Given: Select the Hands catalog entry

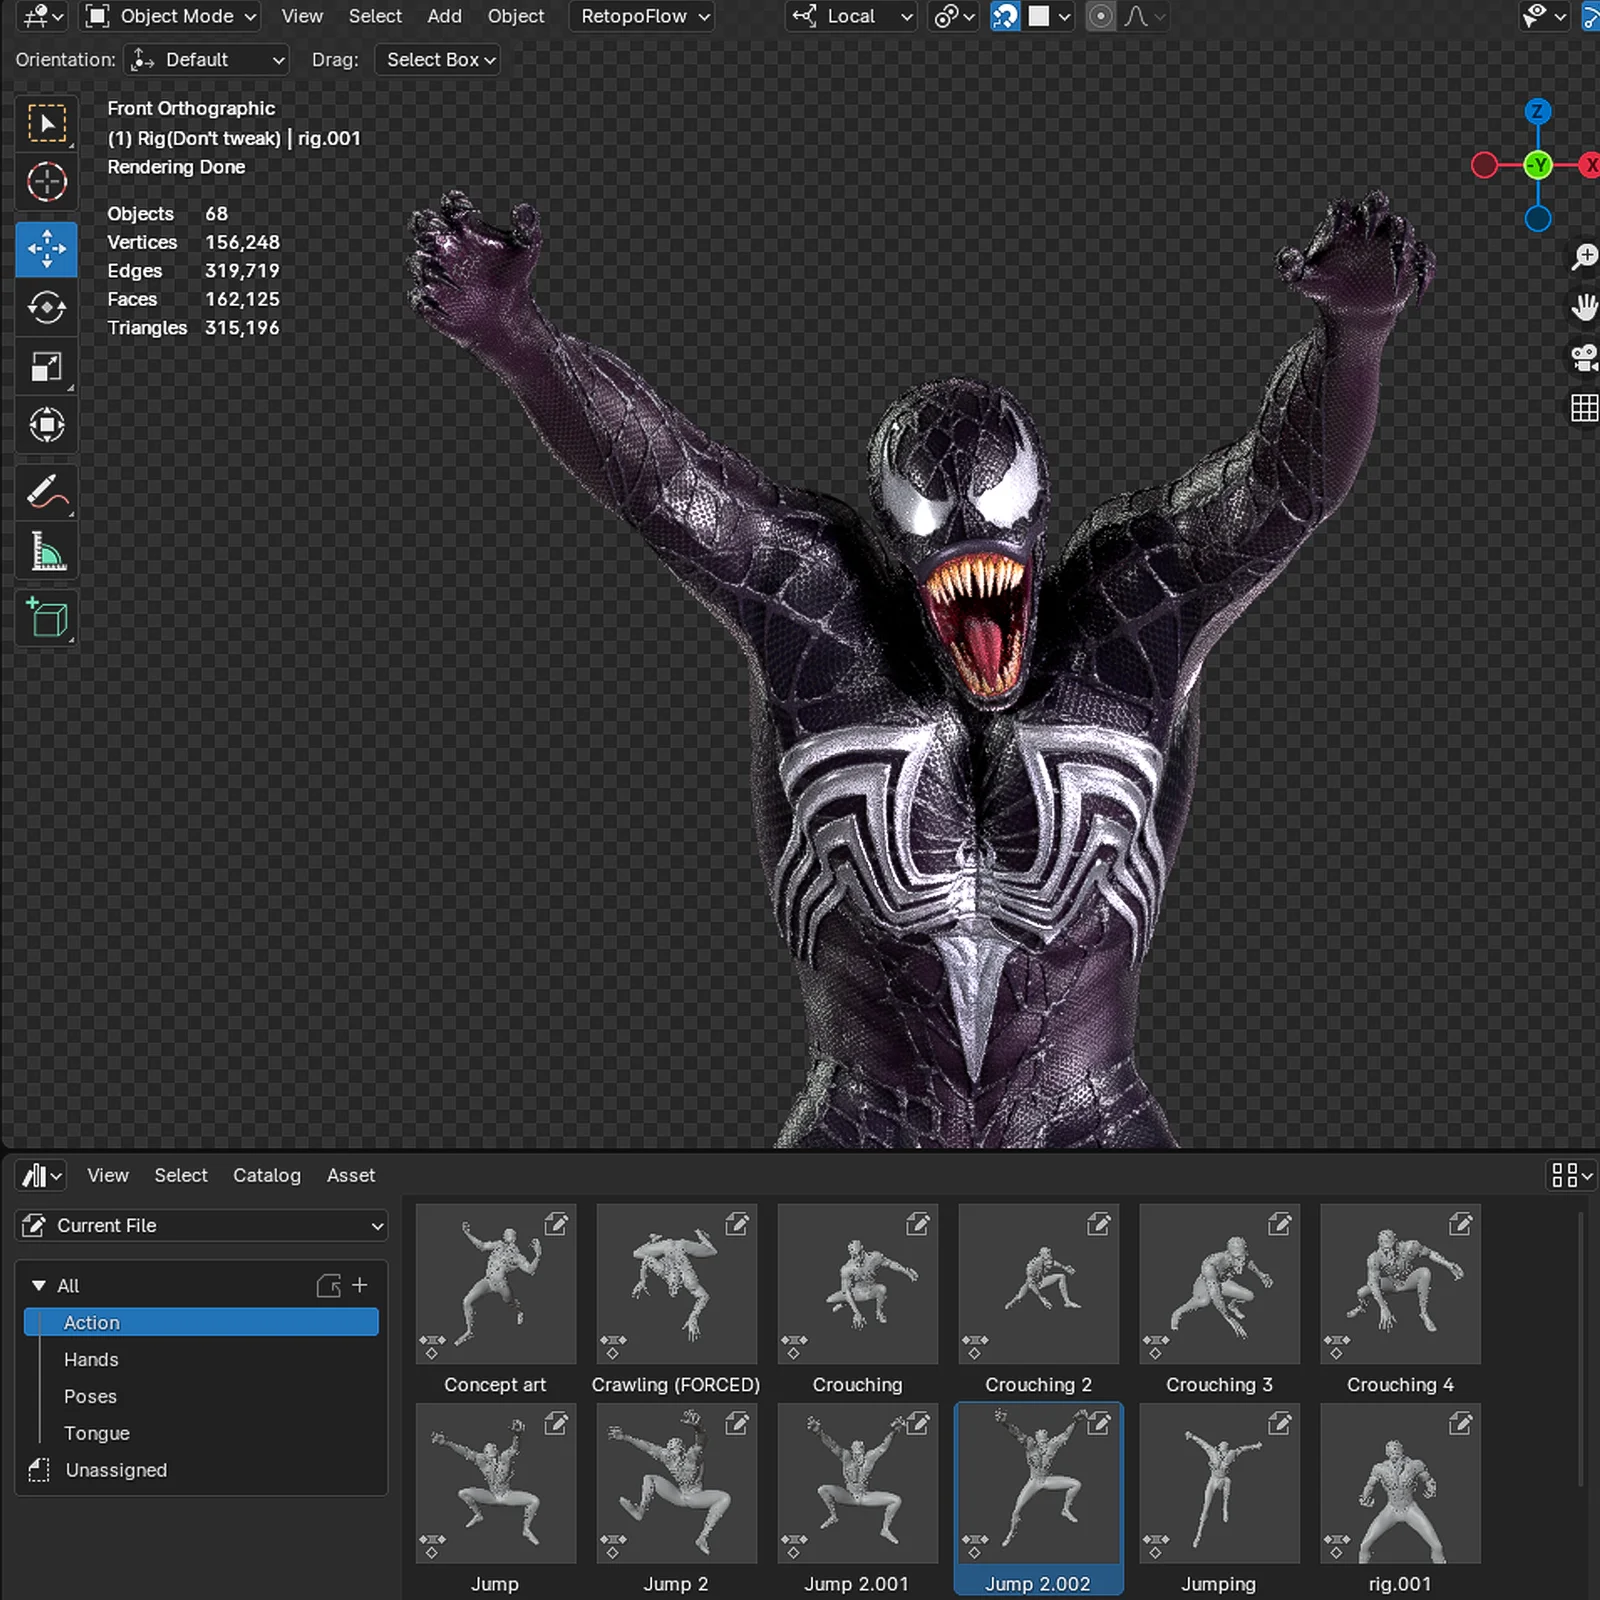Looking at the screenshot, I should [x=91, y=1359].
